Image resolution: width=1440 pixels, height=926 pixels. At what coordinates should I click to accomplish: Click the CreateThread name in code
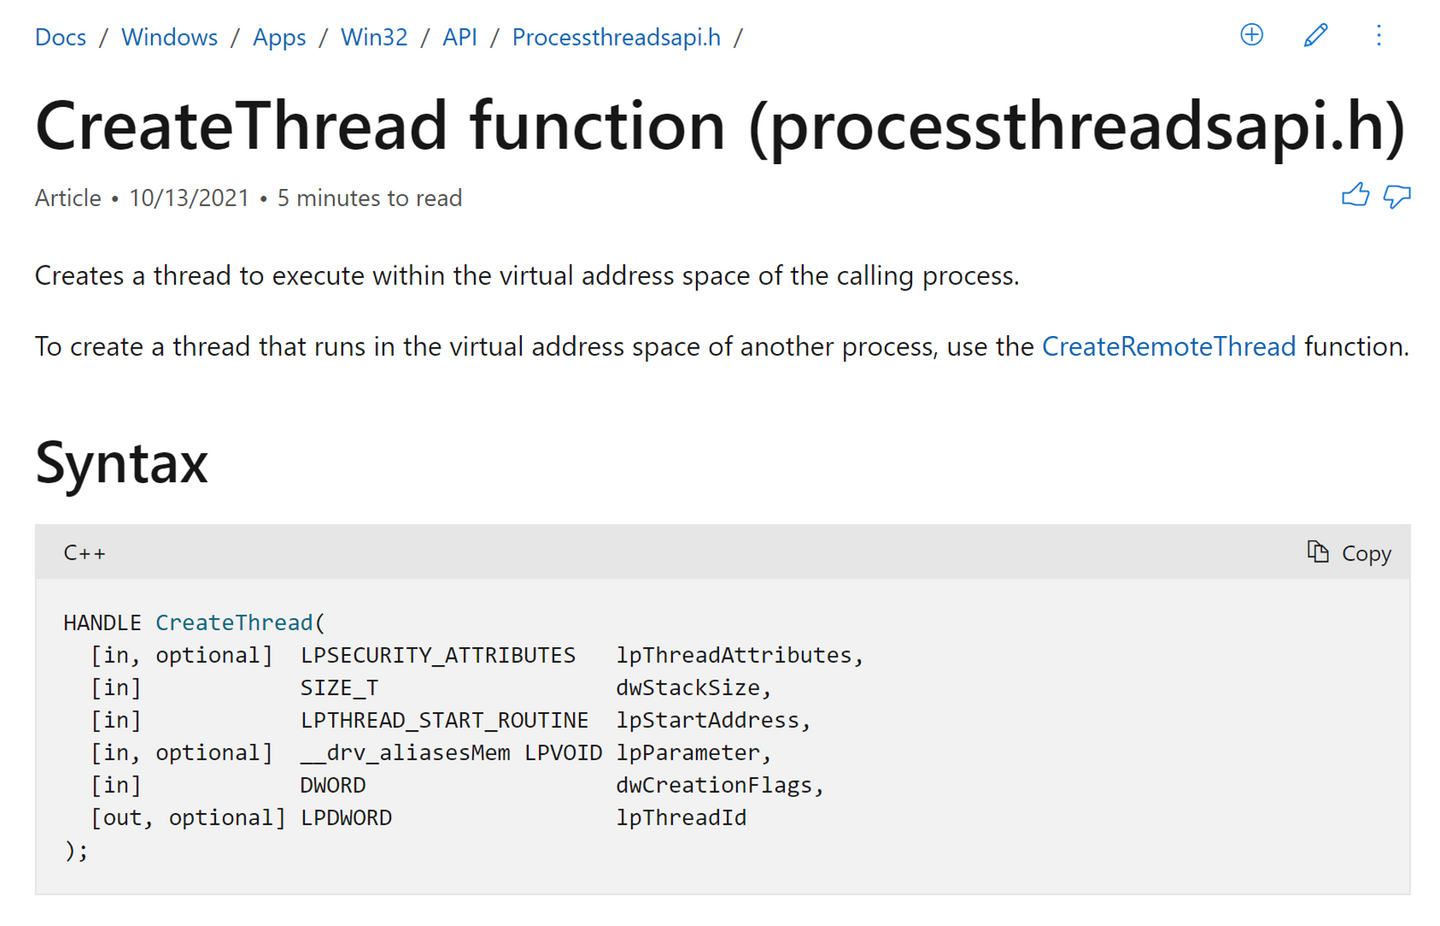(x=234, y=622)
